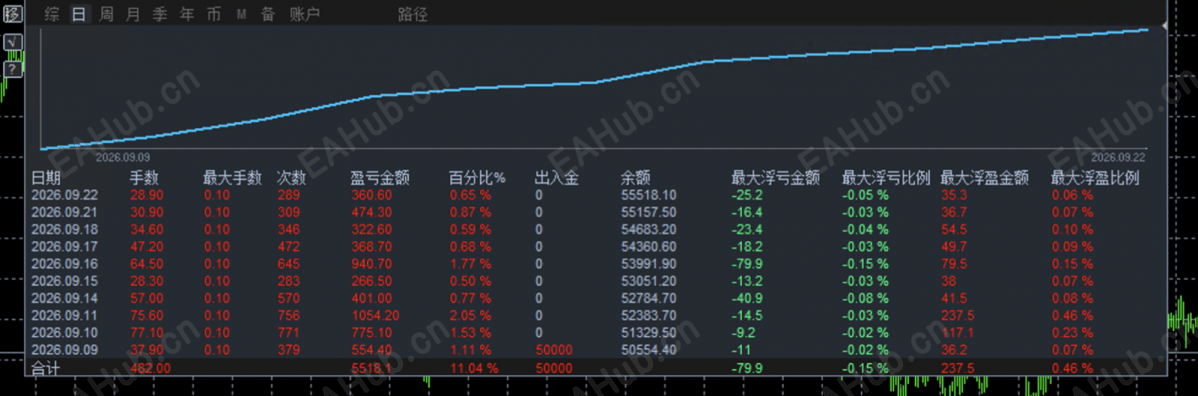Open the 币 currency tab
1198x396 pixels.
(213, 14)
